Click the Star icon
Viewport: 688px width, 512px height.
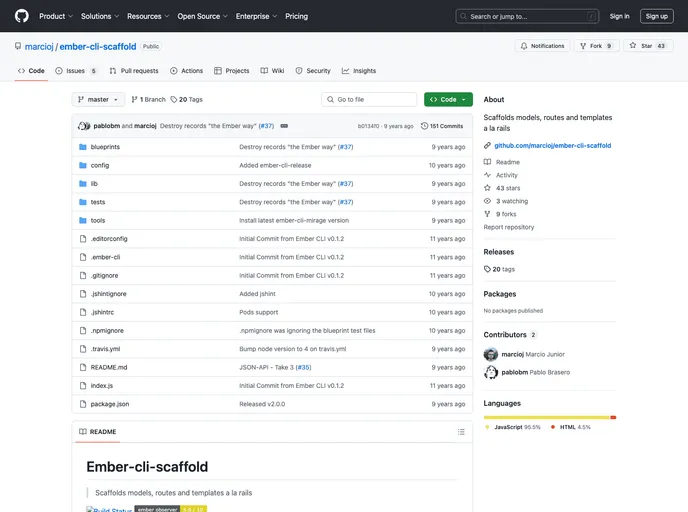pos(633,46)
